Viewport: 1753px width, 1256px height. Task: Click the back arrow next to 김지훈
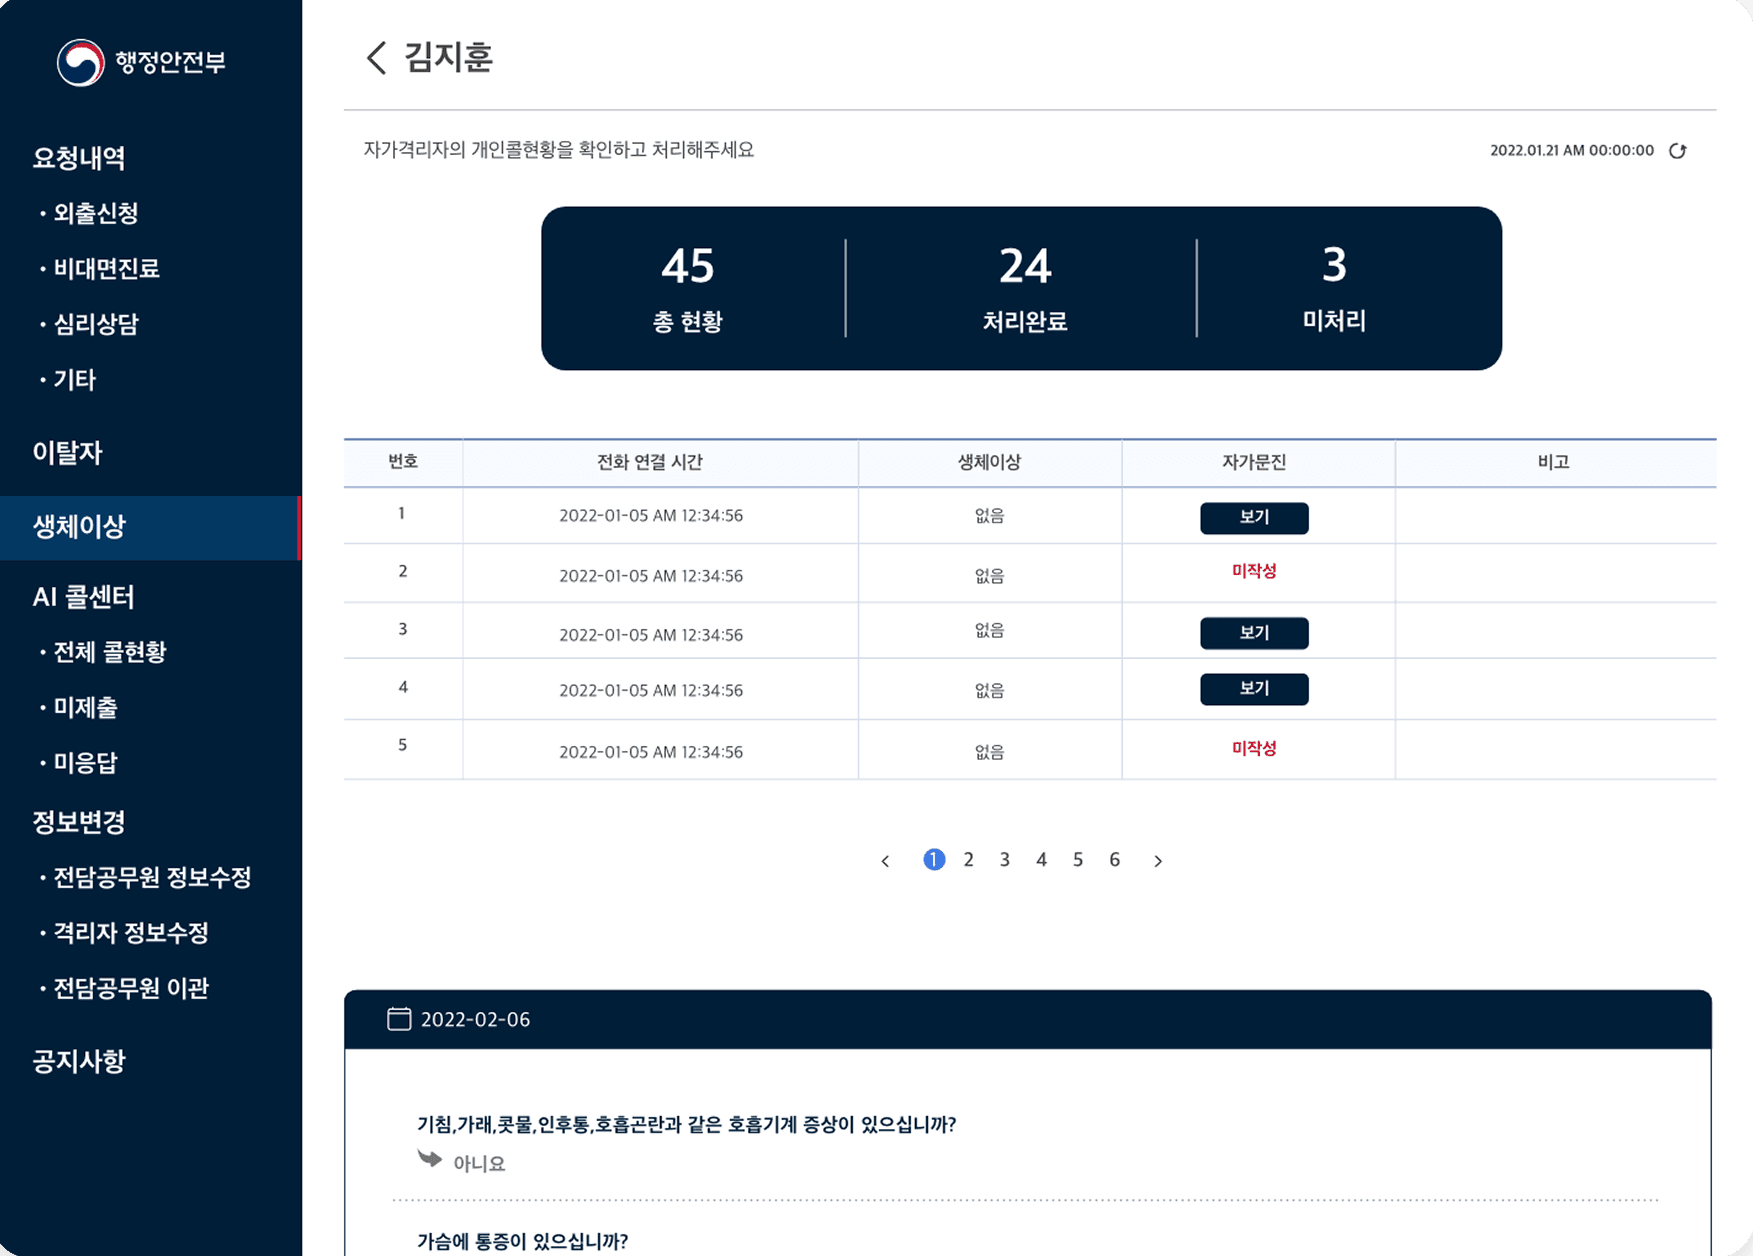pos(376,58)
